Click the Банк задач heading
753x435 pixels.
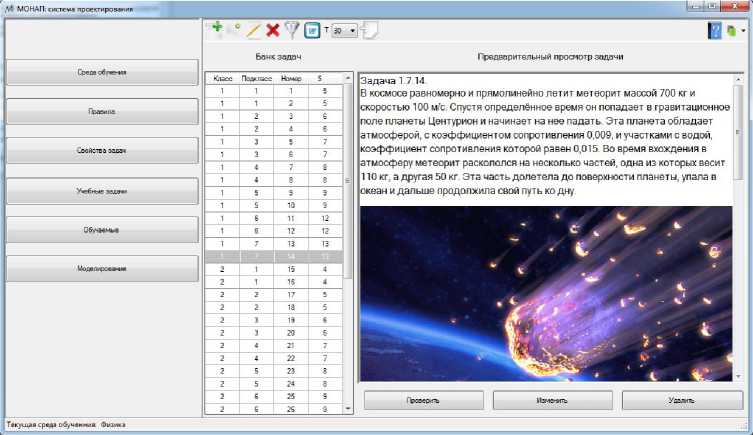coord(278,57)
